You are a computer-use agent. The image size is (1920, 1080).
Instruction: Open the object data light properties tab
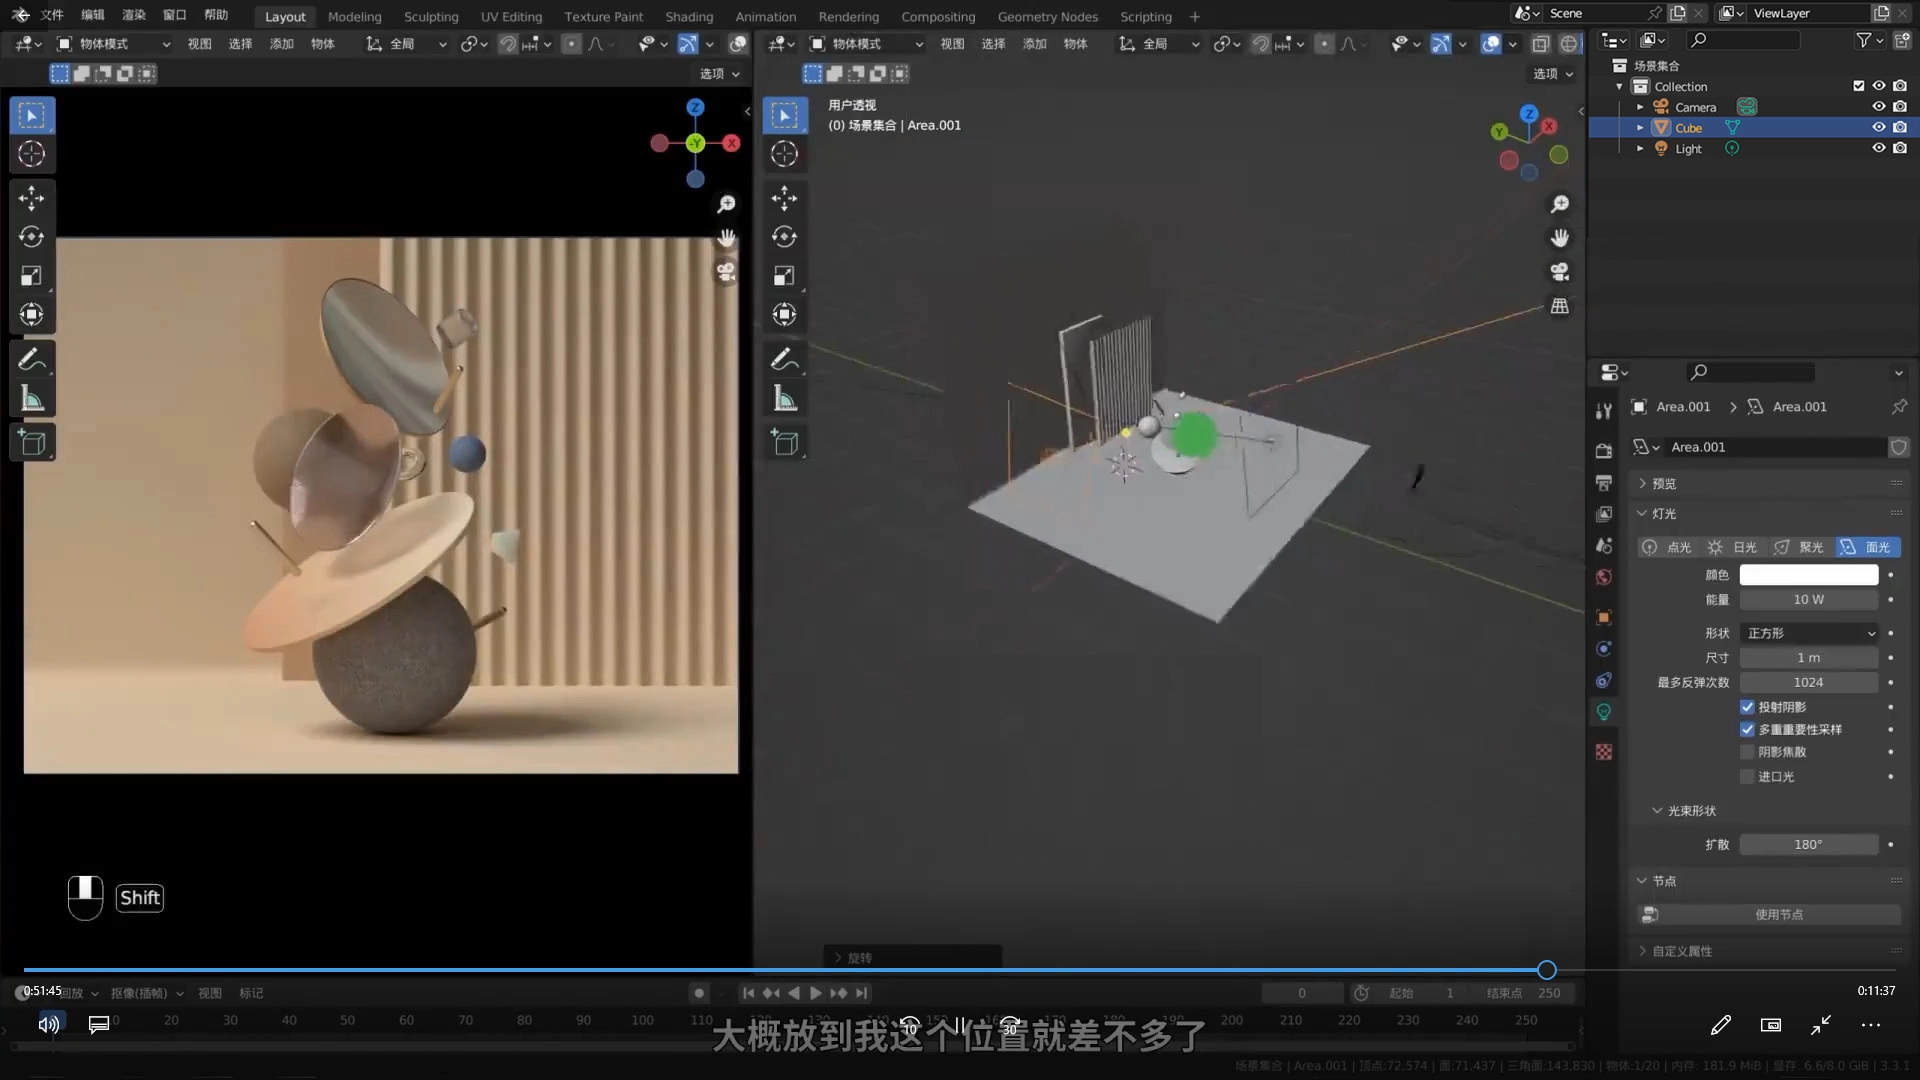tap(1604, 712)
